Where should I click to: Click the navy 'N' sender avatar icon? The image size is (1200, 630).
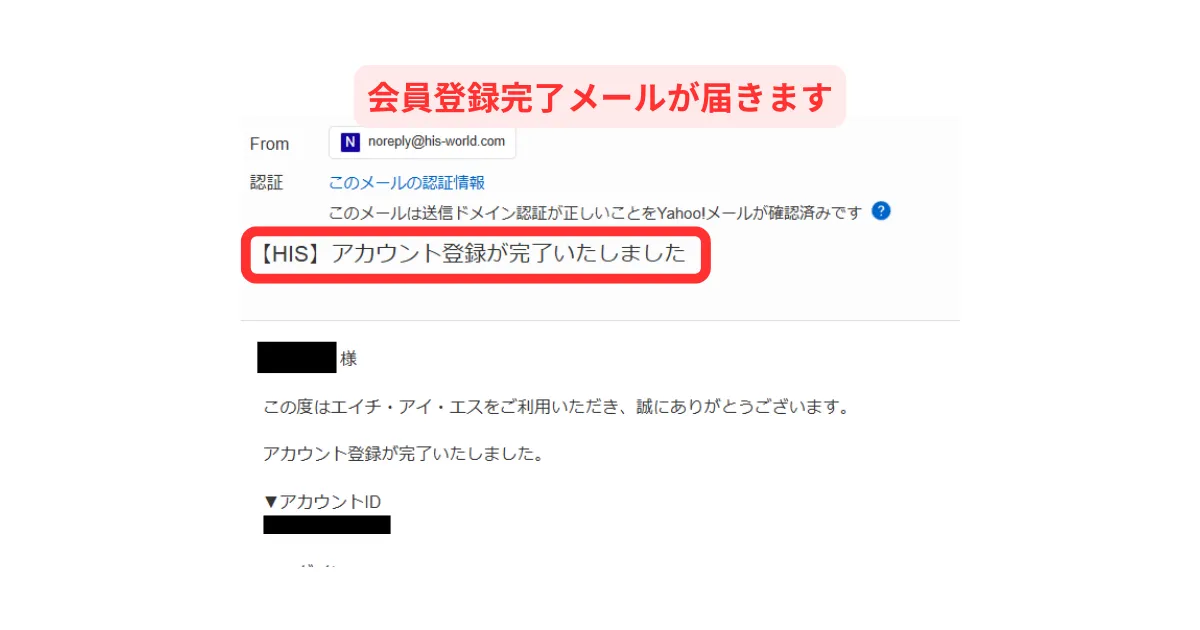tap(350, 142)
